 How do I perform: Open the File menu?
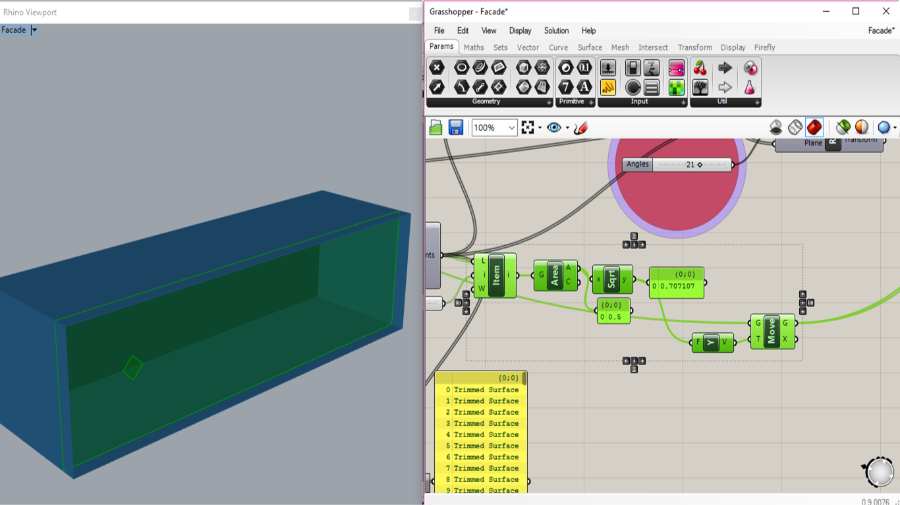coord(439,30)
